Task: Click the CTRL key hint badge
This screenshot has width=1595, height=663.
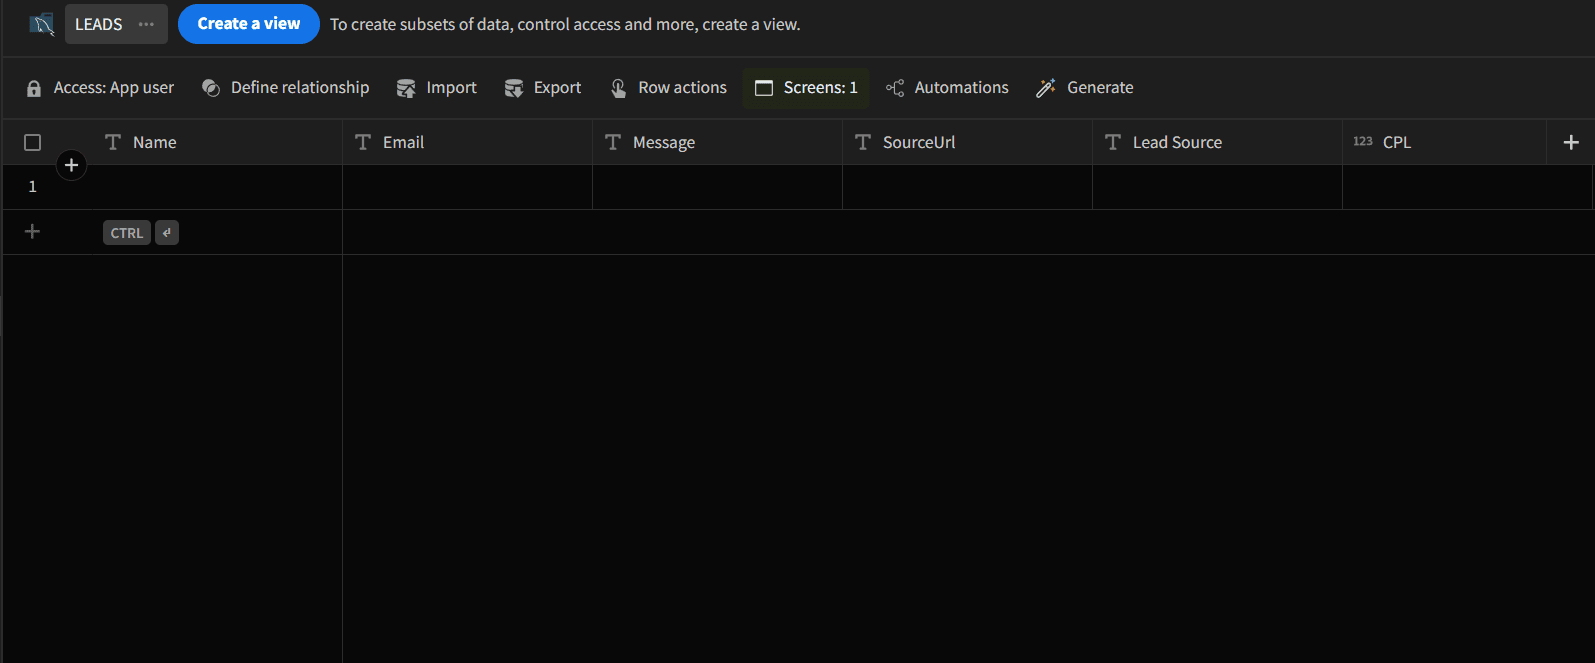Action: (x=127, y=233)
